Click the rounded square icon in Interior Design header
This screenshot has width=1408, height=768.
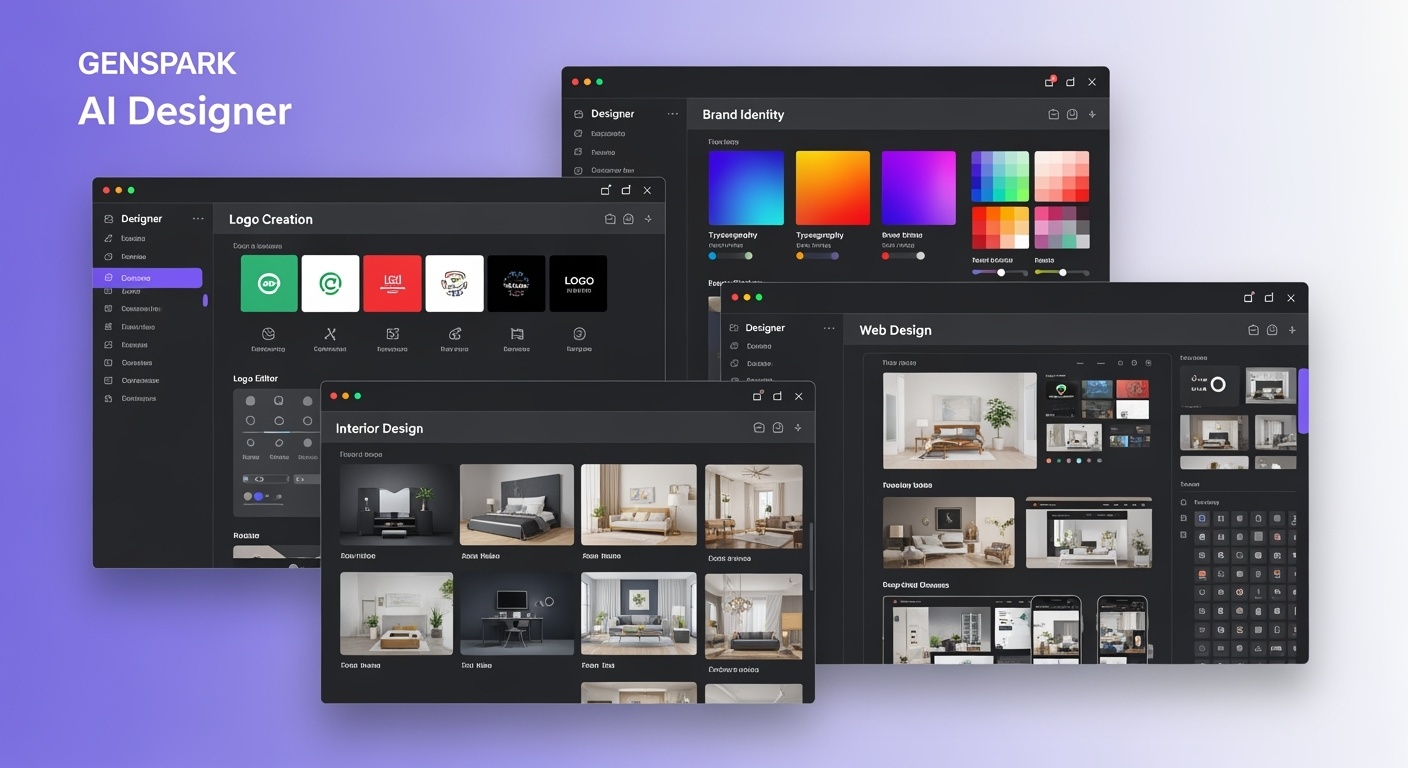tap(778, 428)
